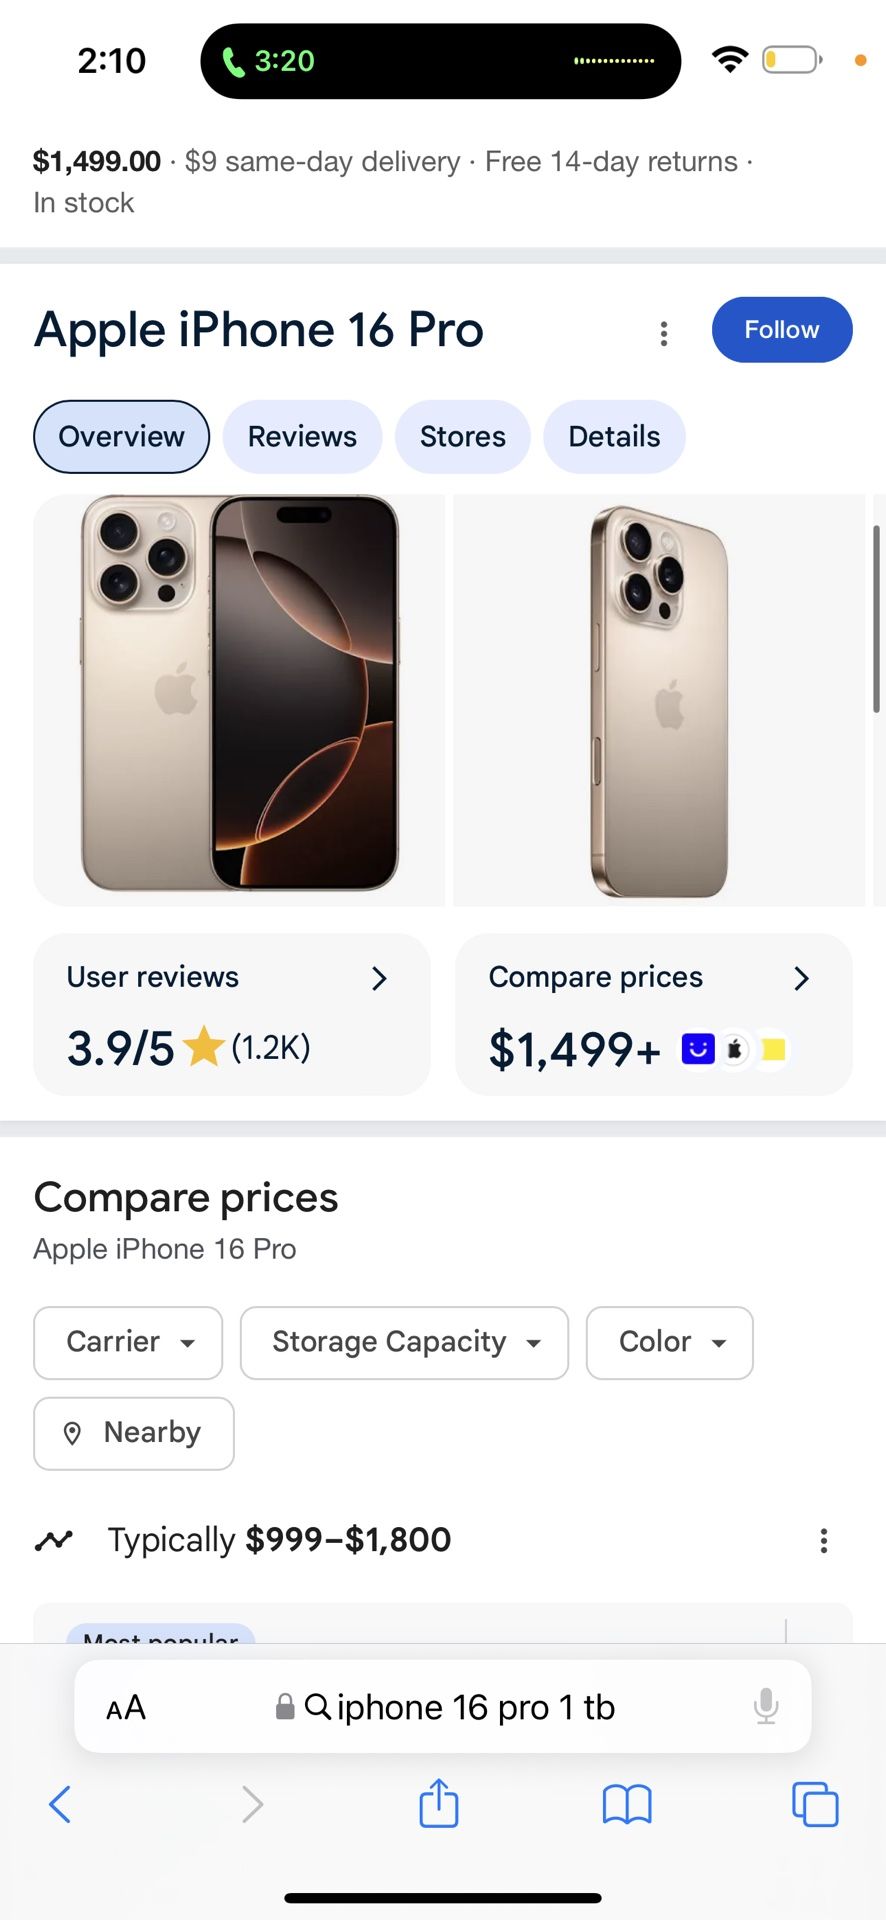Show all open Safari tabs
886x1920 pixels.
coord(815,1804)
